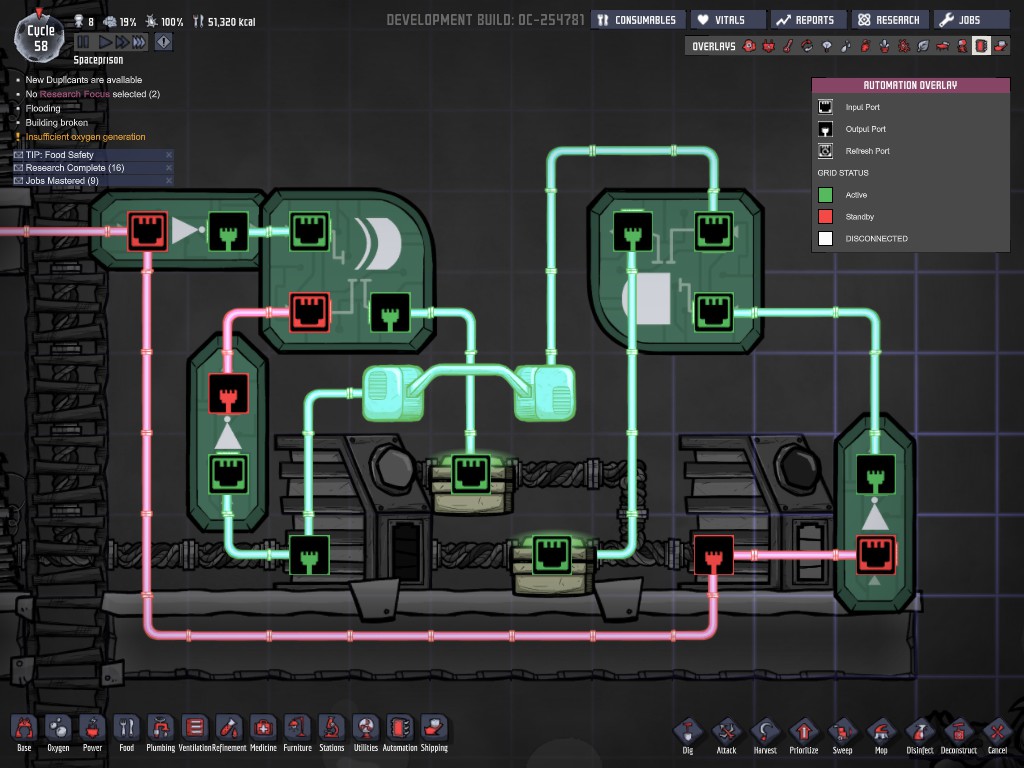Open the Vitals panel
The height and width of the screenshot is (768, 1024).
[x=729, y=20]
